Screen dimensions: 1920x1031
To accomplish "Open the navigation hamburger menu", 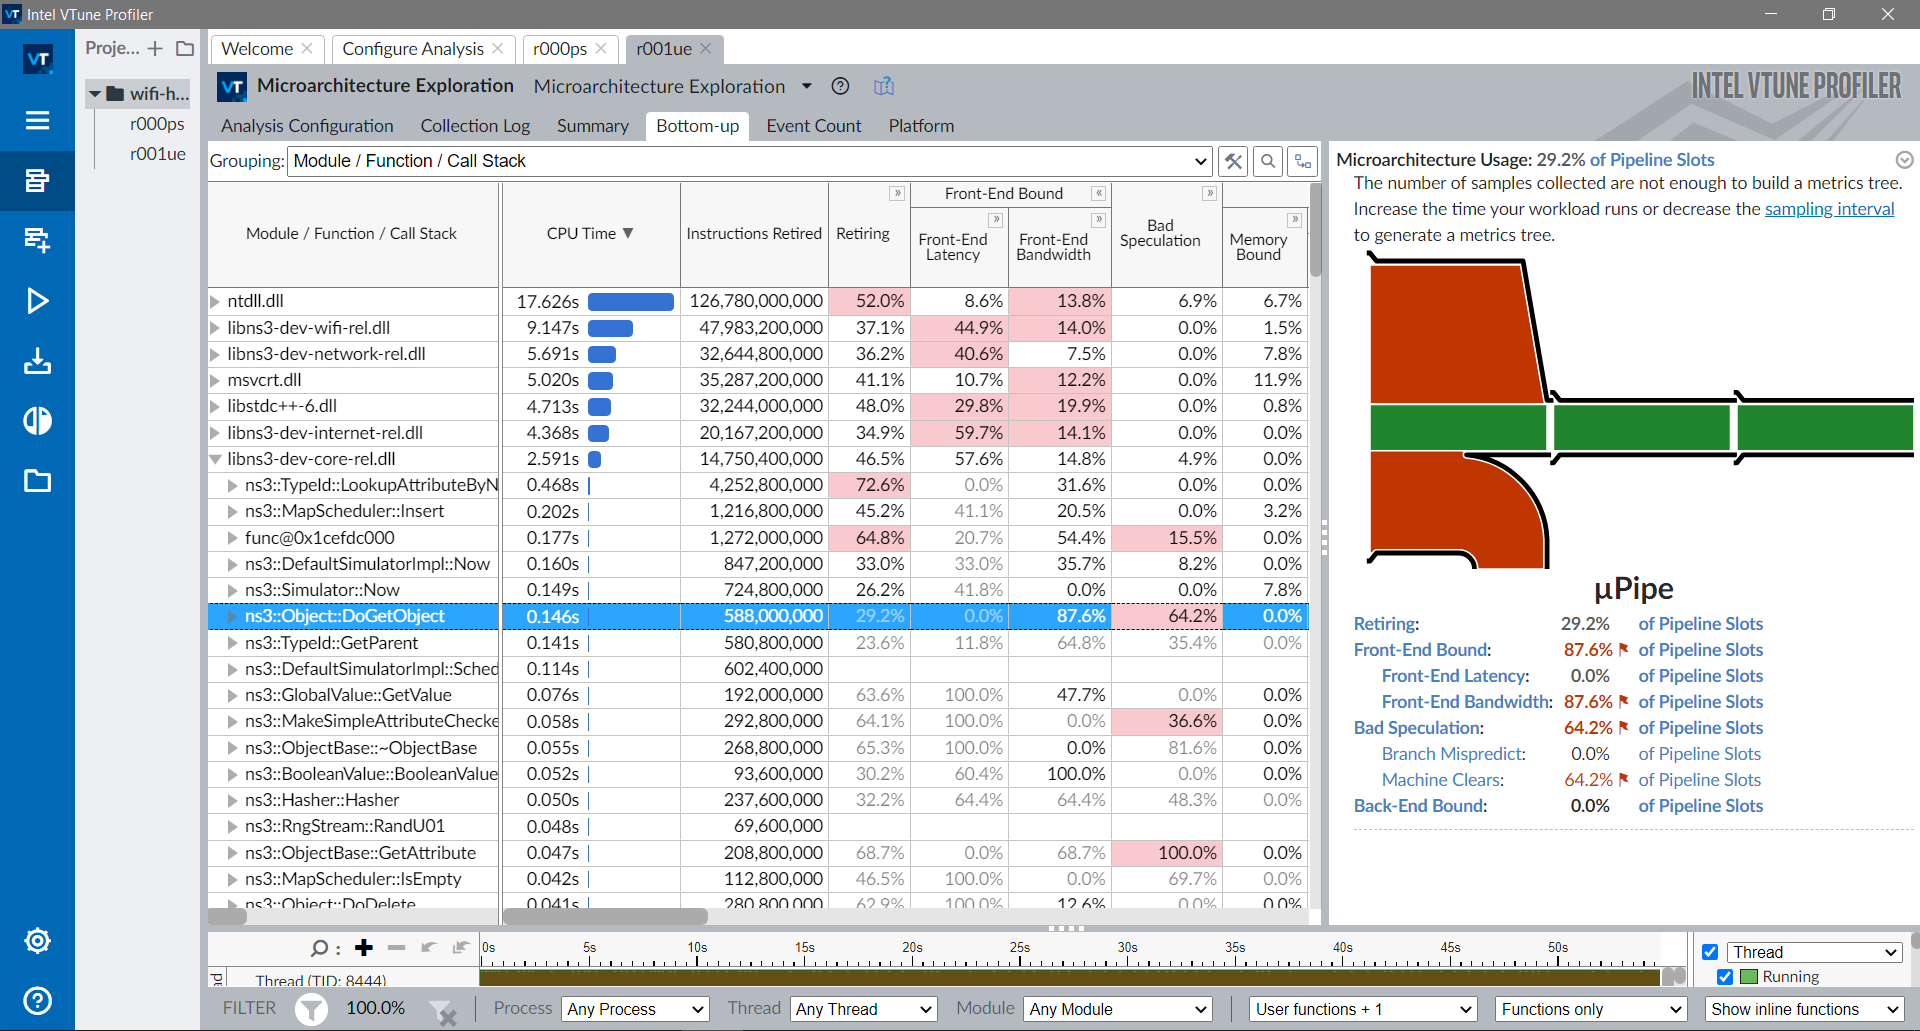I will pyautogui.click(x=37, y=120).
